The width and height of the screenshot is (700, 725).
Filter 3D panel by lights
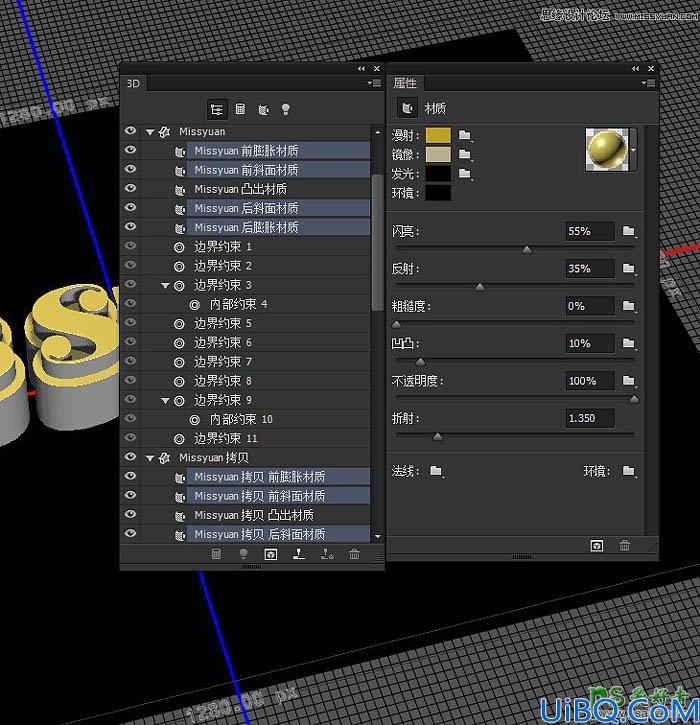[286, 109]
